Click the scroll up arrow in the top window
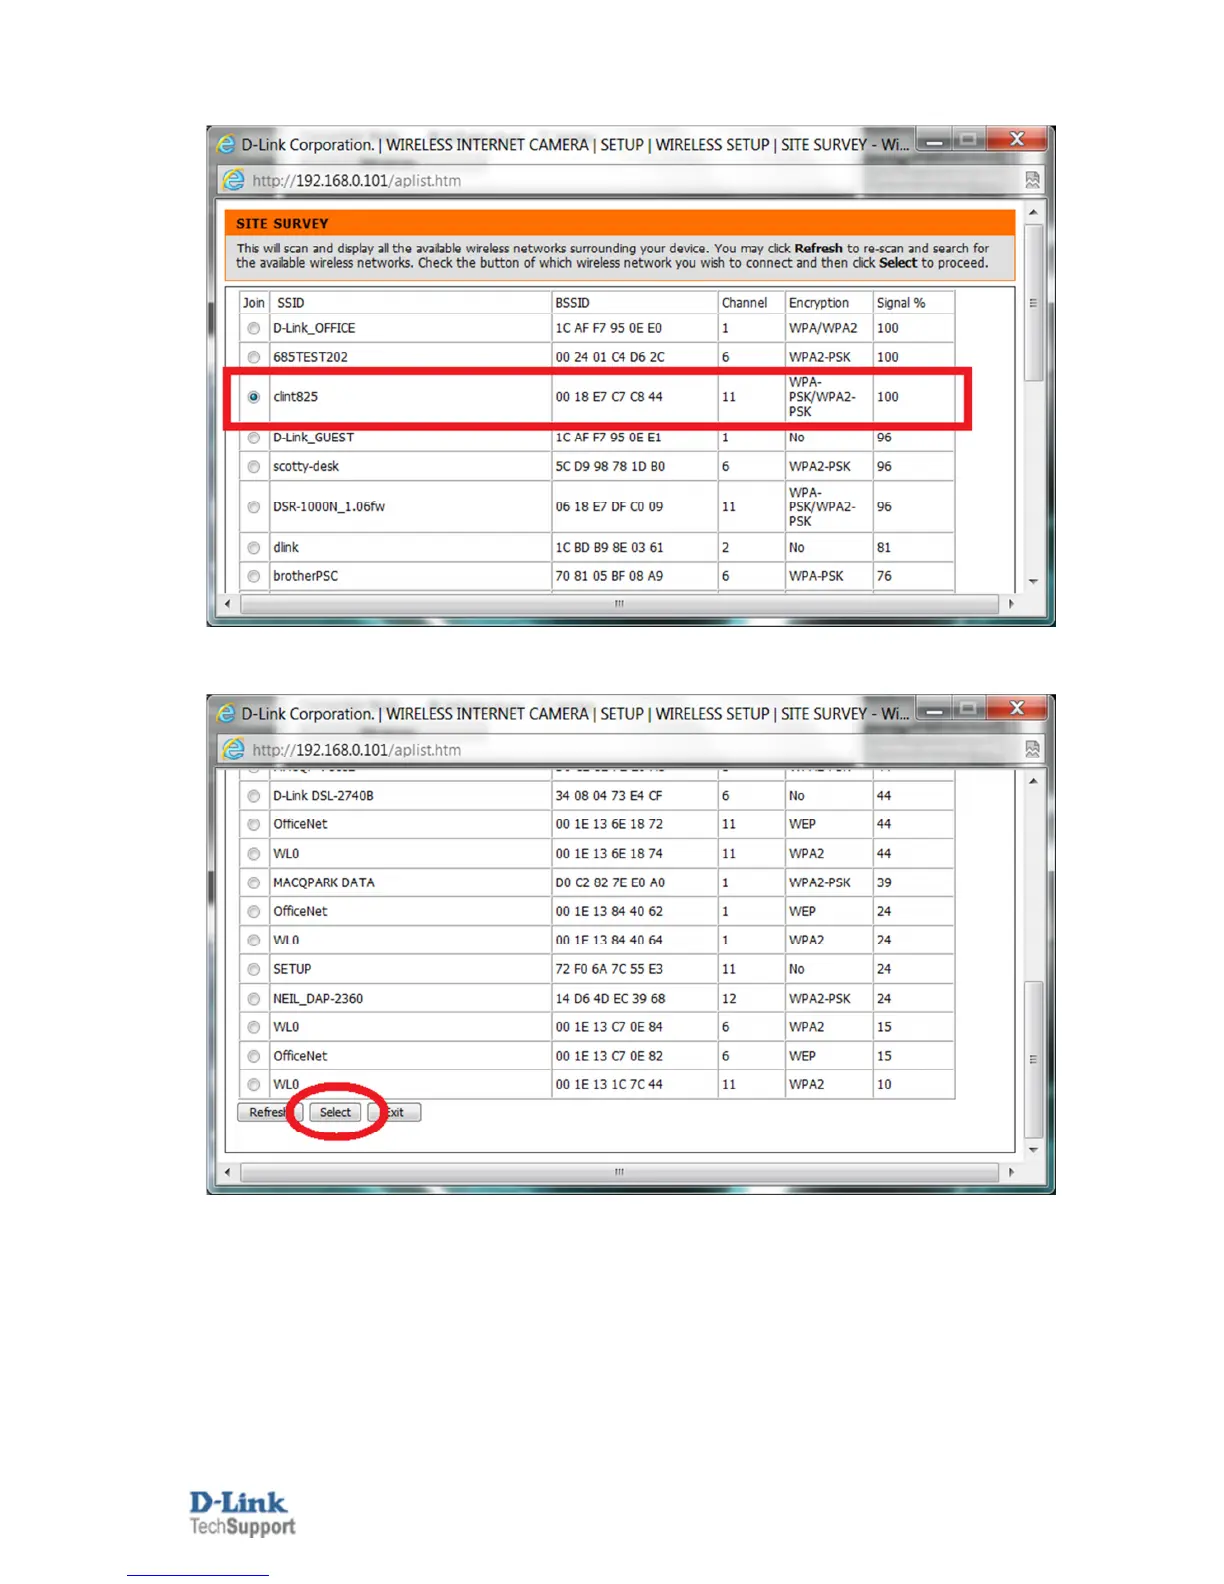 pos(1033,212)
